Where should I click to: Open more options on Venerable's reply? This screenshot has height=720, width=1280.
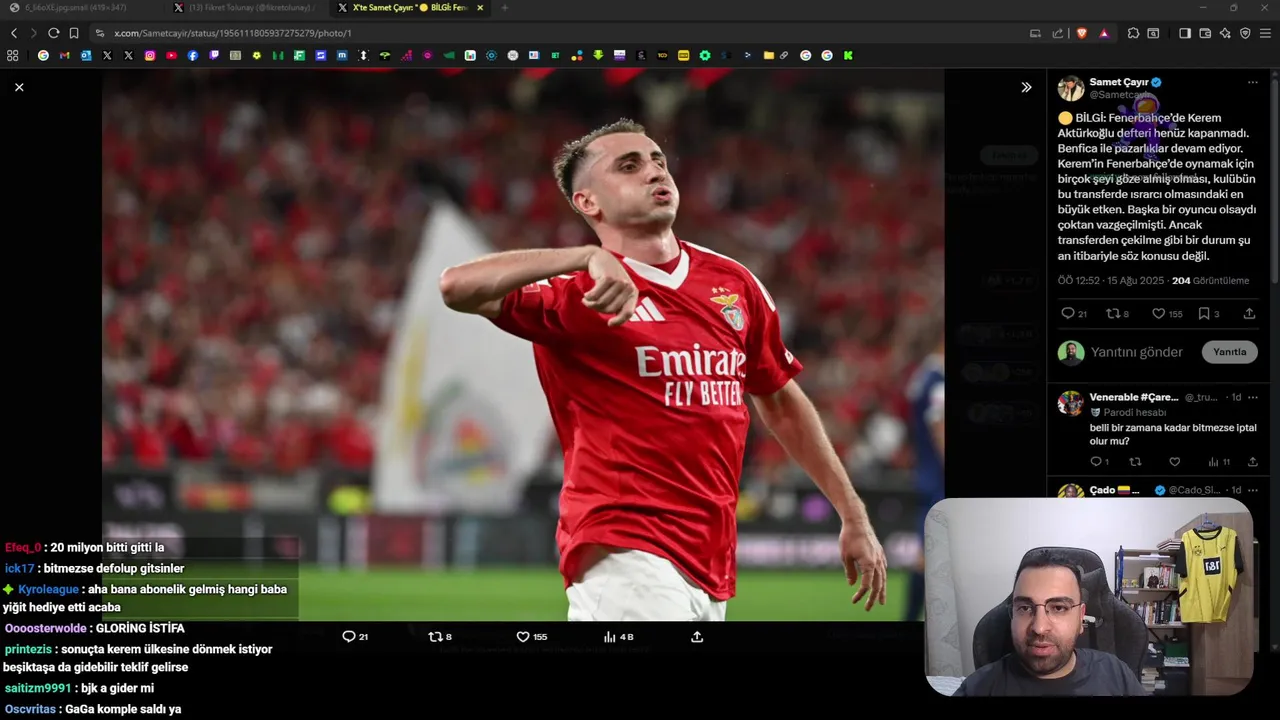[1252, 397]
